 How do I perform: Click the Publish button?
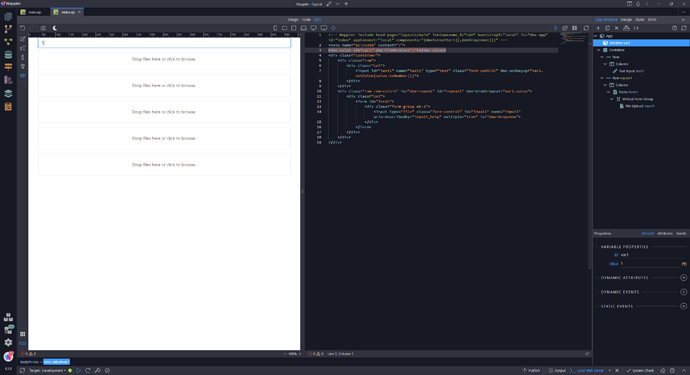click(x=531, y=371)
